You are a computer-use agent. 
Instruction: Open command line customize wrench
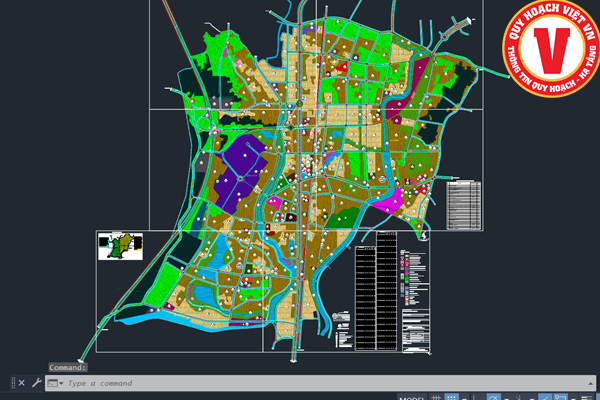[x=37, y=383]
